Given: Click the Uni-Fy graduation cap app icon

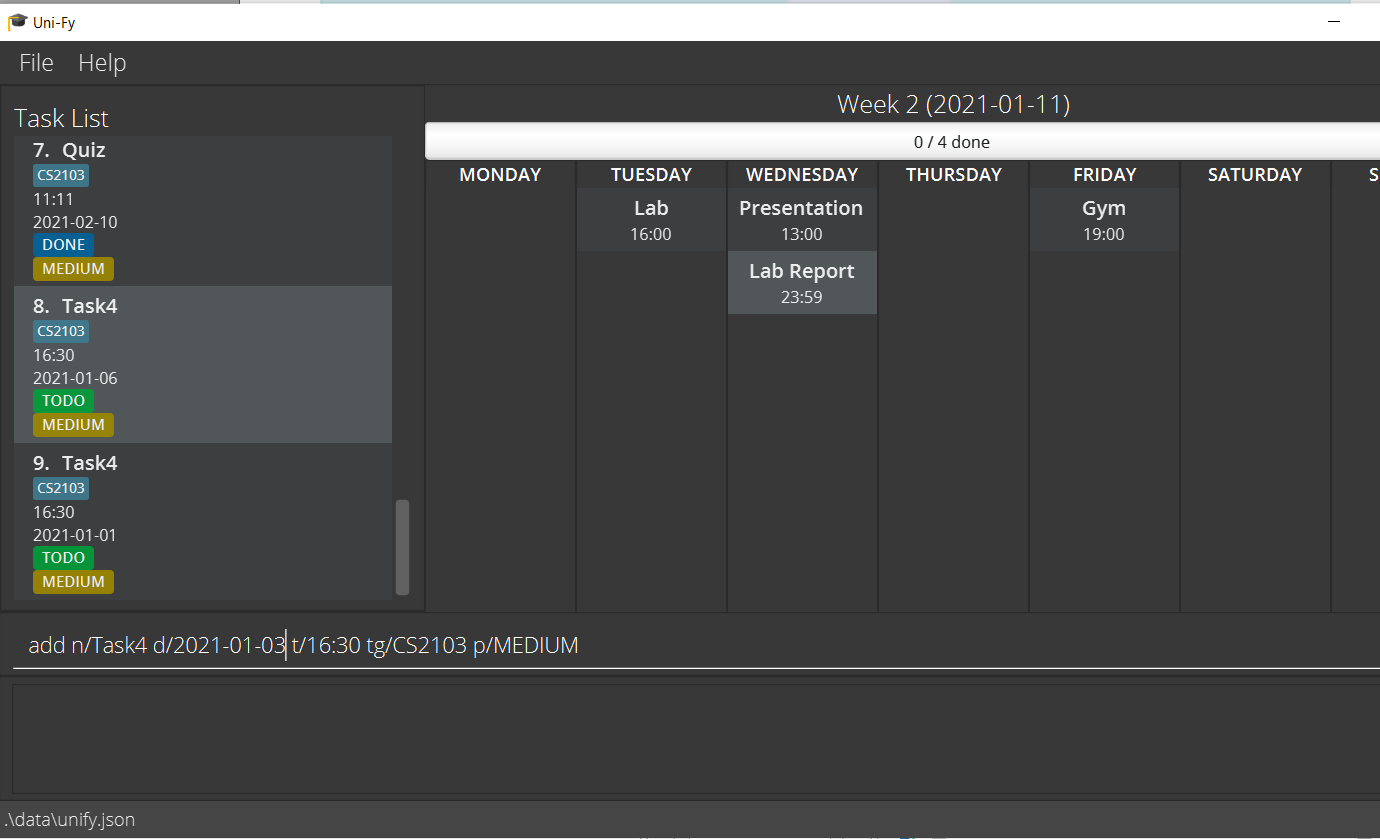Looking at the screenshot, I should click(x=17, y=21).
